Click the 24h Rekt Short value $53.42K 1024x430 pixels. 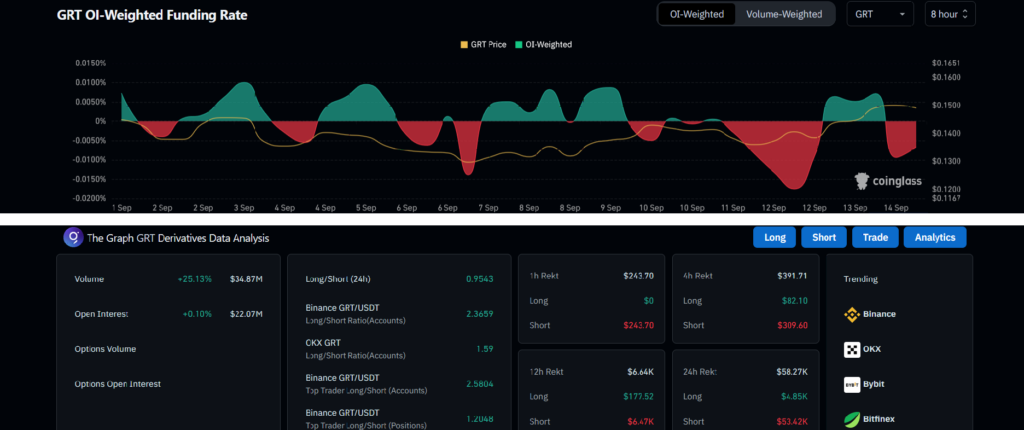(x=792, y=422)
